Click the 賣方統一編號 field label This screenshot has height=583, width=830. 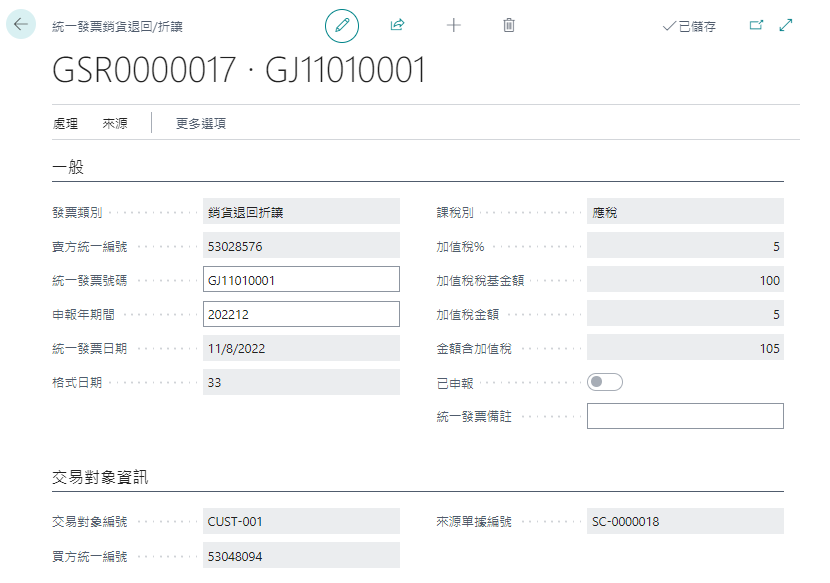[89, 247]
